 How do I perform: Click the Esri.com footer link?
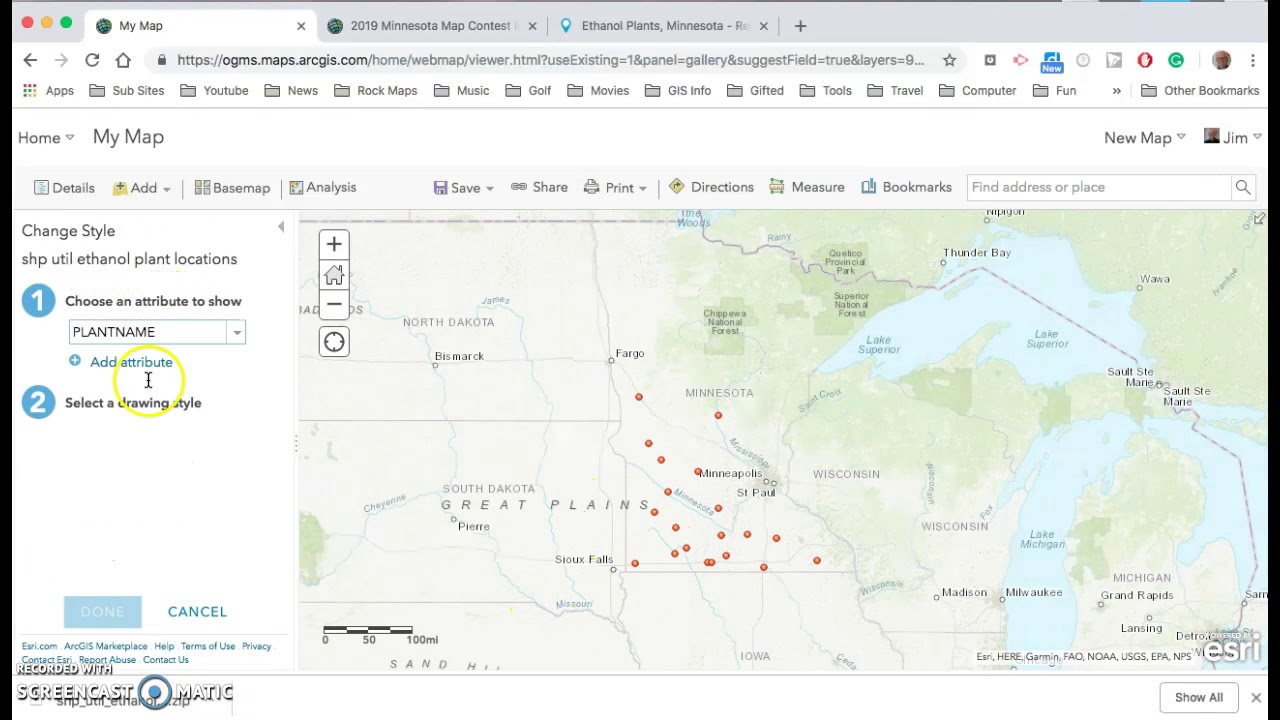tap(39, 646)
